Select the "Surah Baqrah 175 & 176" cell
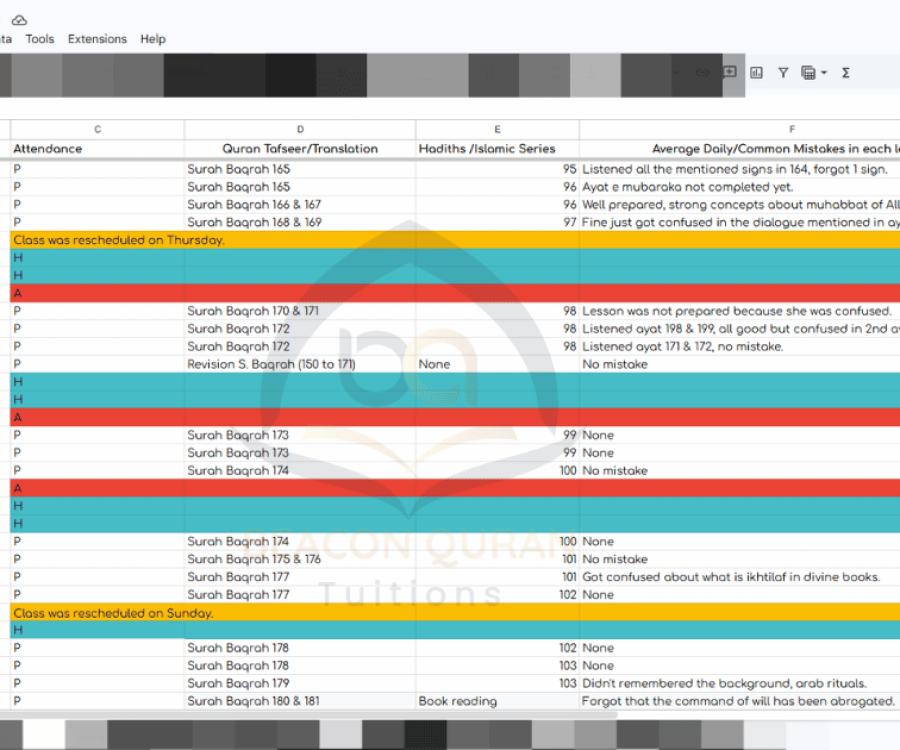 (x=300, y=559)
